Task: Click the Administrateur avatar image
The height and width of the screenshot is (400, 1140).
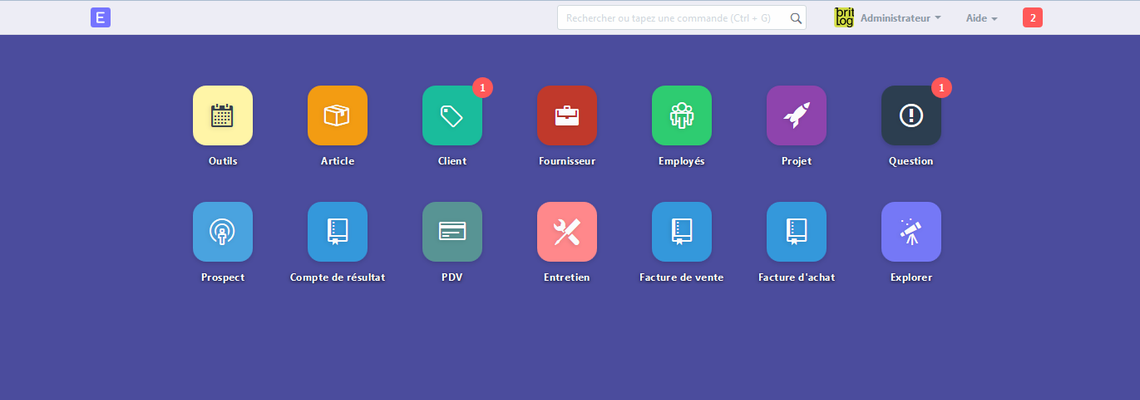Action: 843,17
